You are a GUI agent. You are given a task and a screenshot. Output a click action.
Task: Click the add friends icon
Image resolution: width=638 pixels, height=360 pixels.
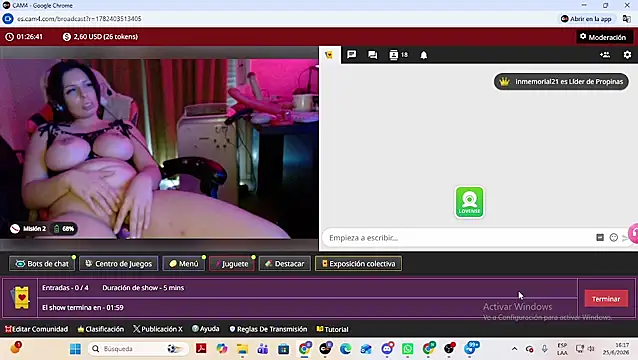[605, 55]
